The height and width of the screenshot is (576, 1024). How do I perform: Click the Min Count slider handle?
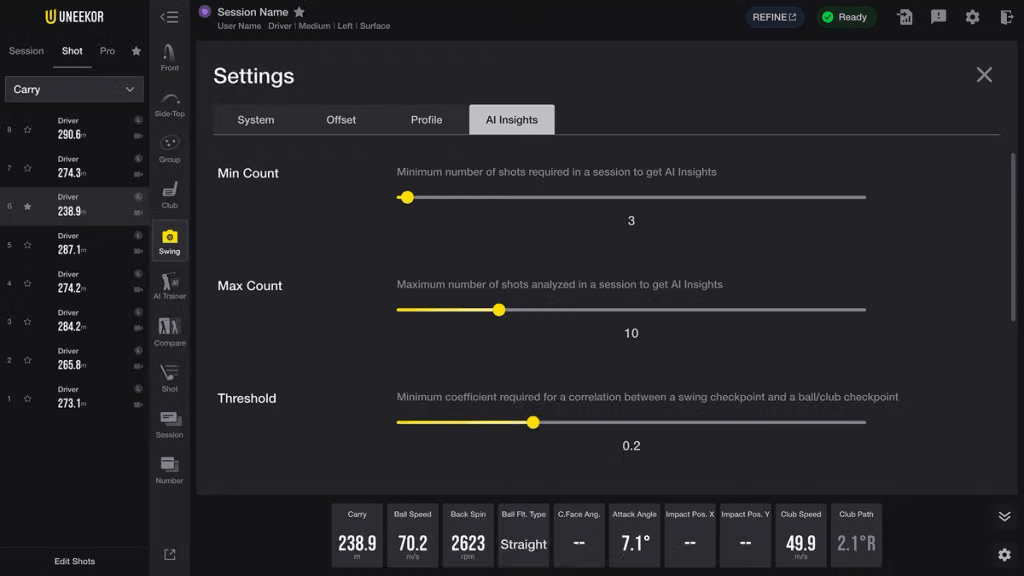tap(407, 197)
